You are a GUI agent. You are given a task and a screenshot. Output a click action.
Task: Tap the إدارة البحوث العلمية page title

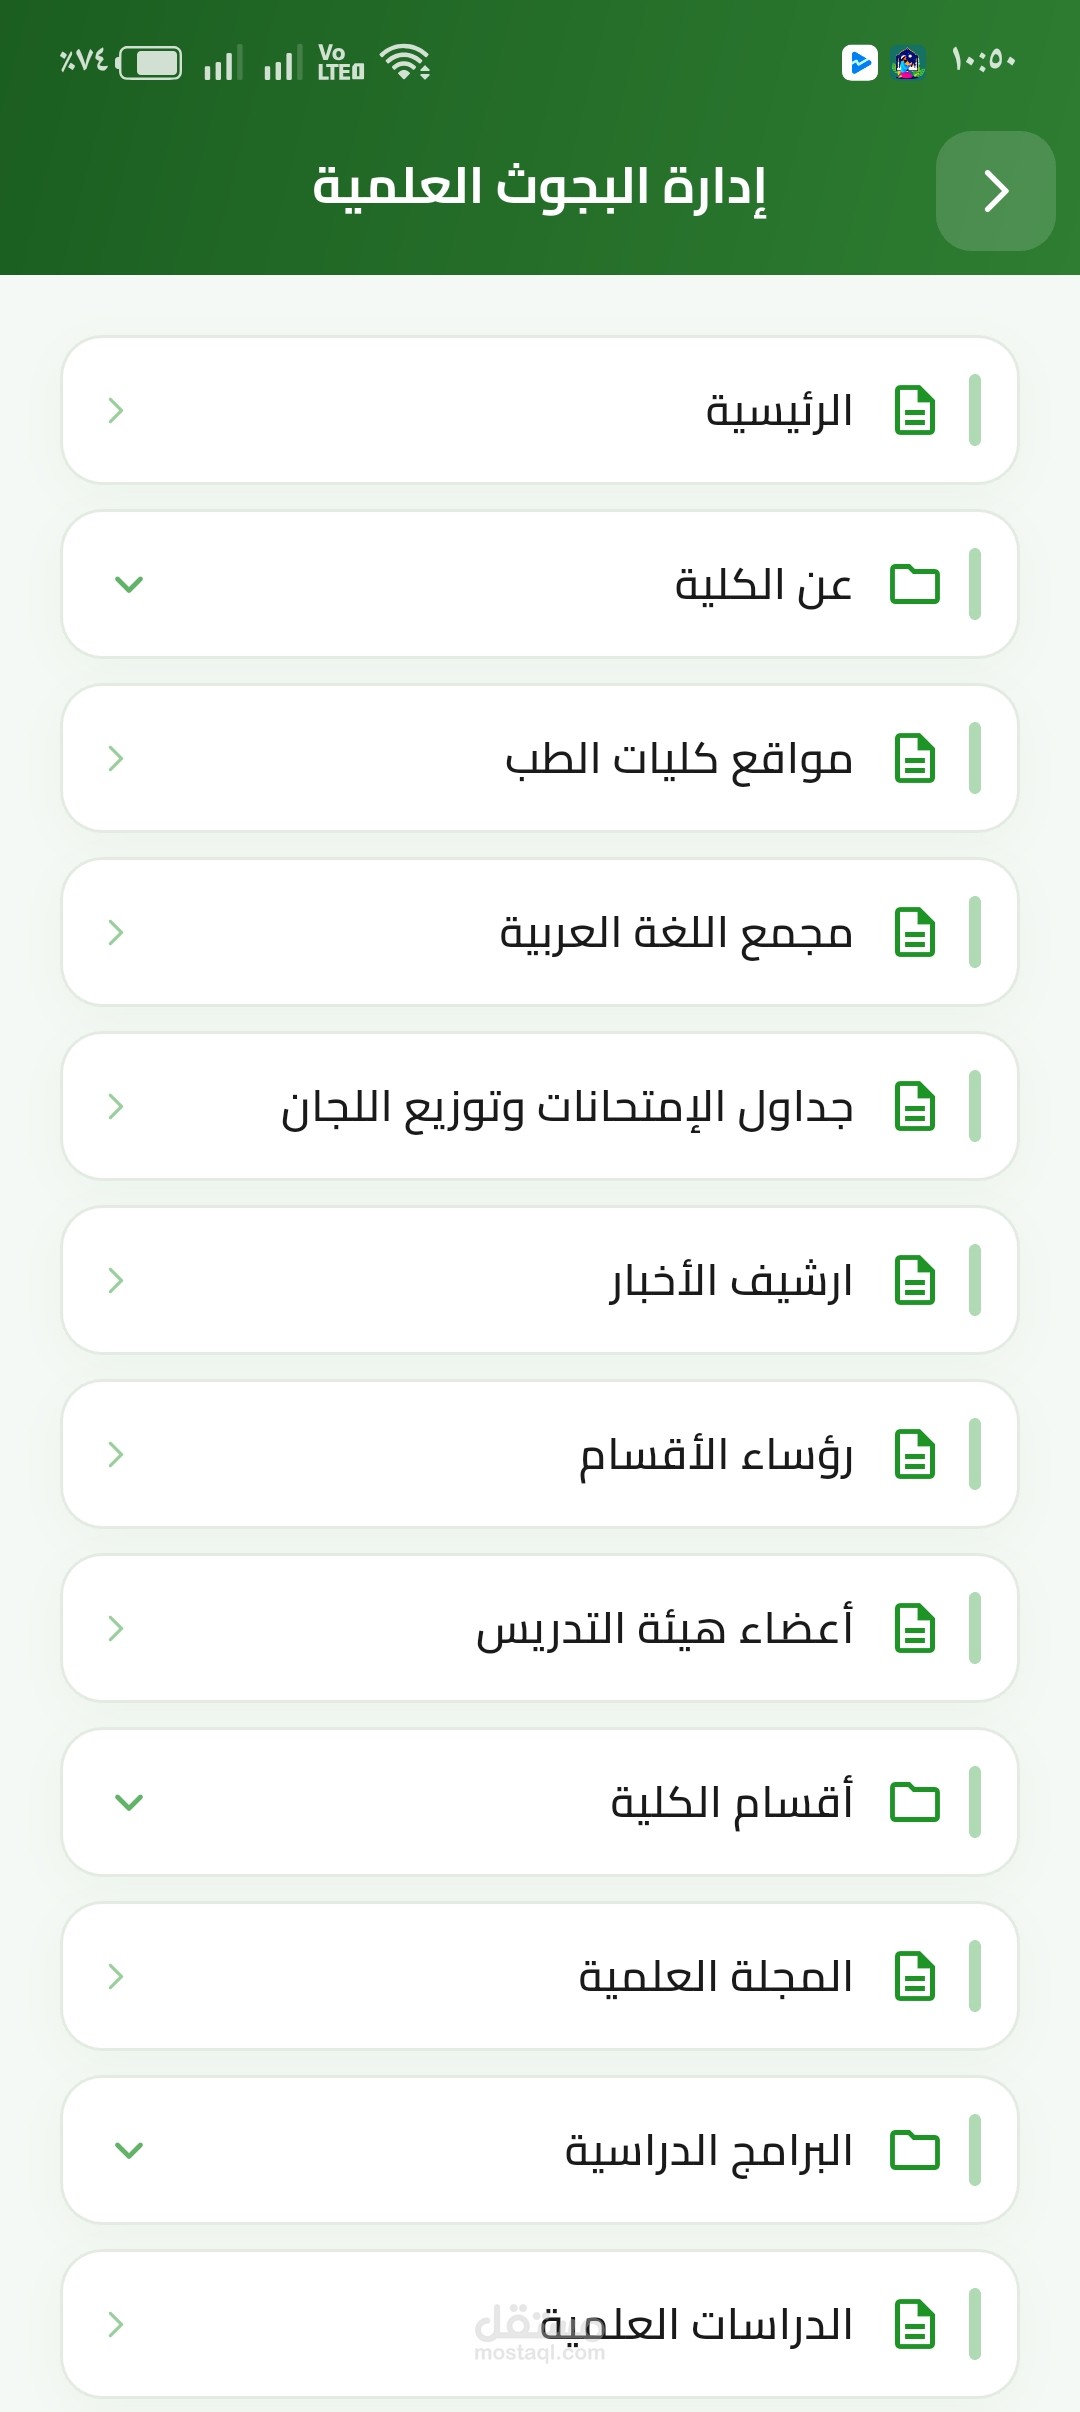tap(539, 188)
